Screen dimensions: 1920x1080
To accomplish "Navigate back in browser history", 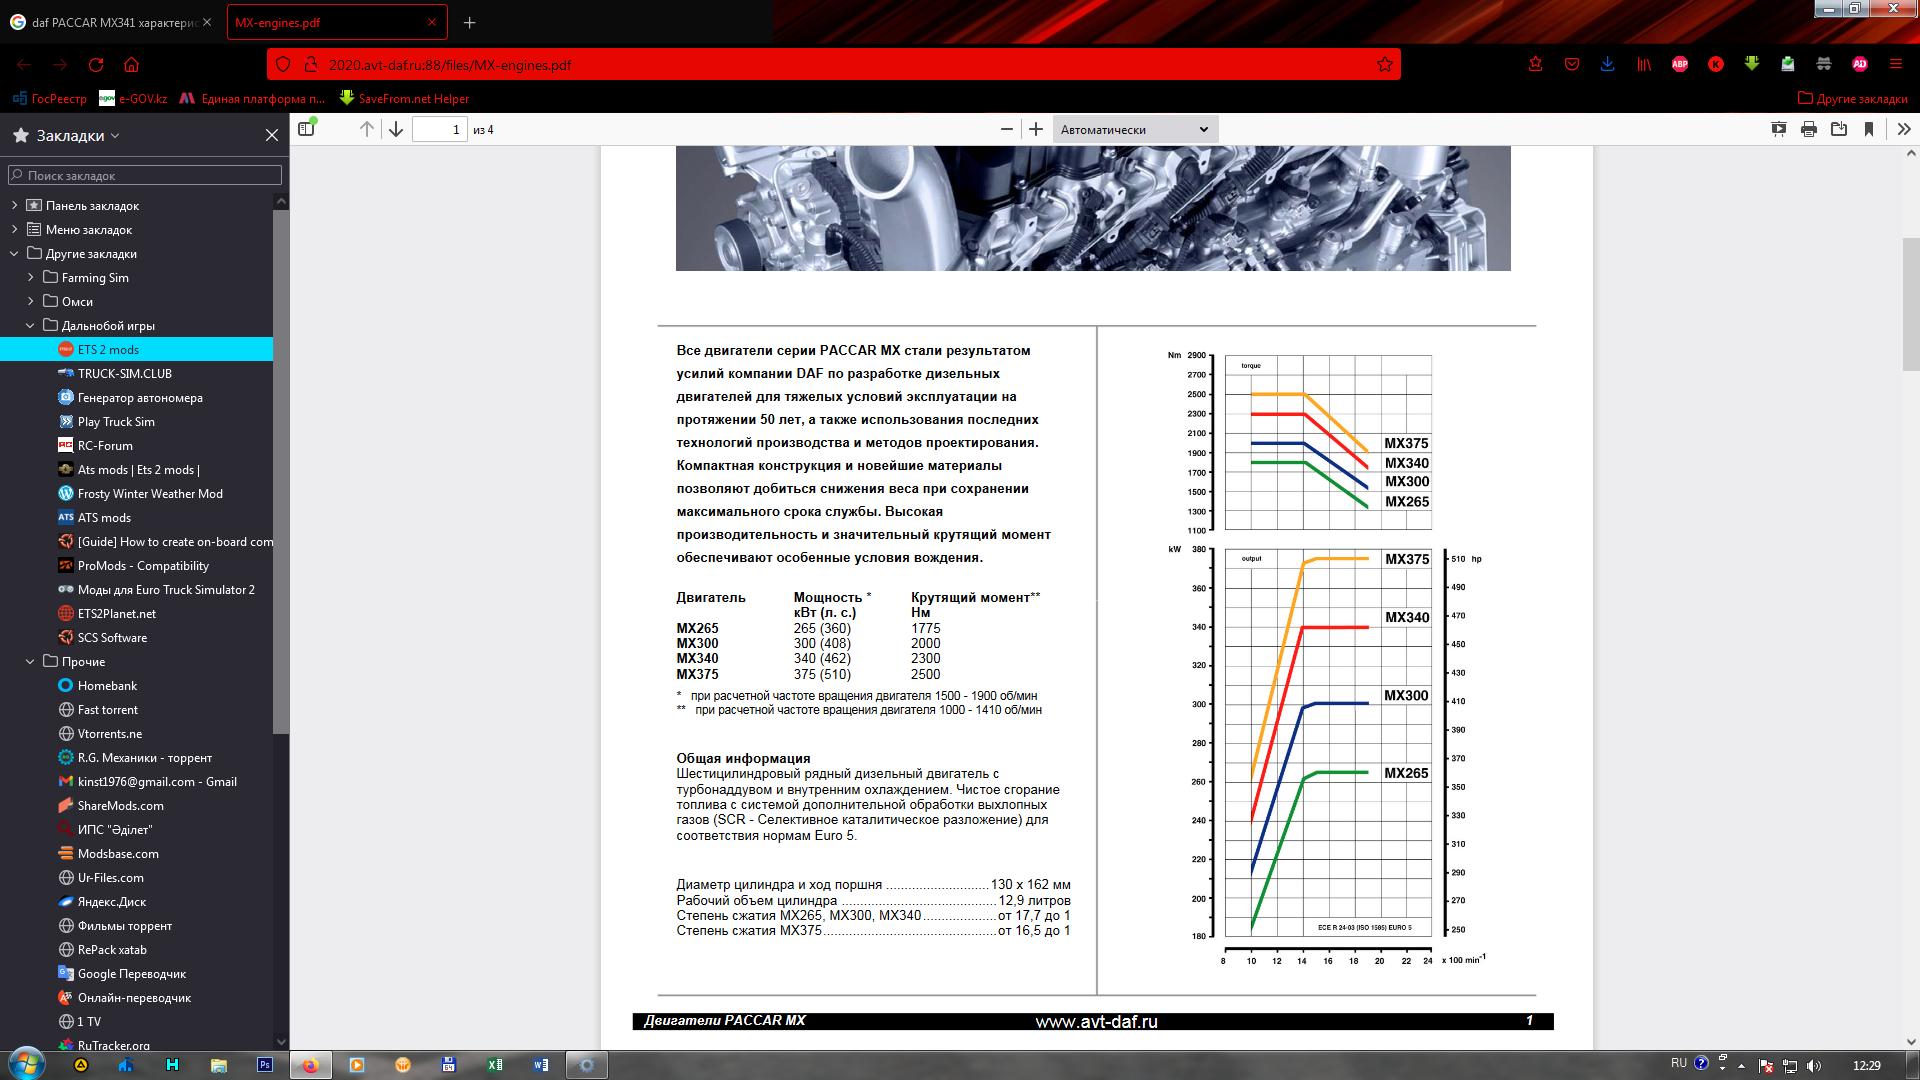I will [24, 64].
